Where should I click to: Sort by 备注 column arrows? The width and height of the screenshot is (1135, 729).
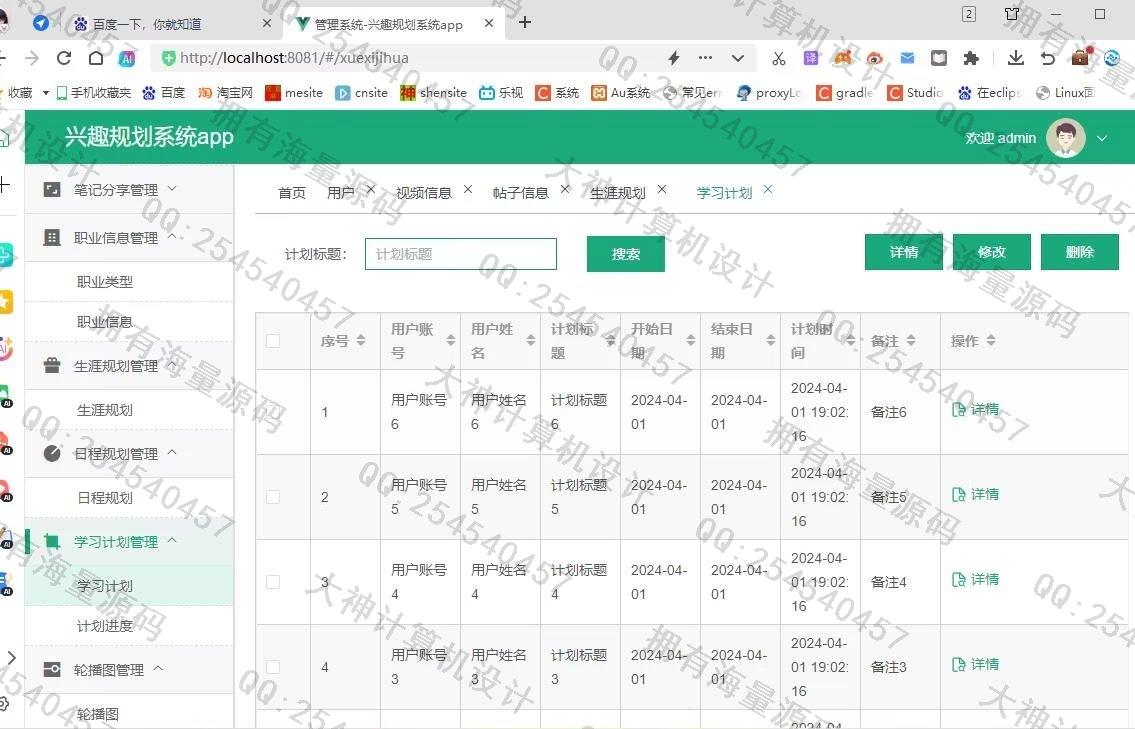[911, 340]
